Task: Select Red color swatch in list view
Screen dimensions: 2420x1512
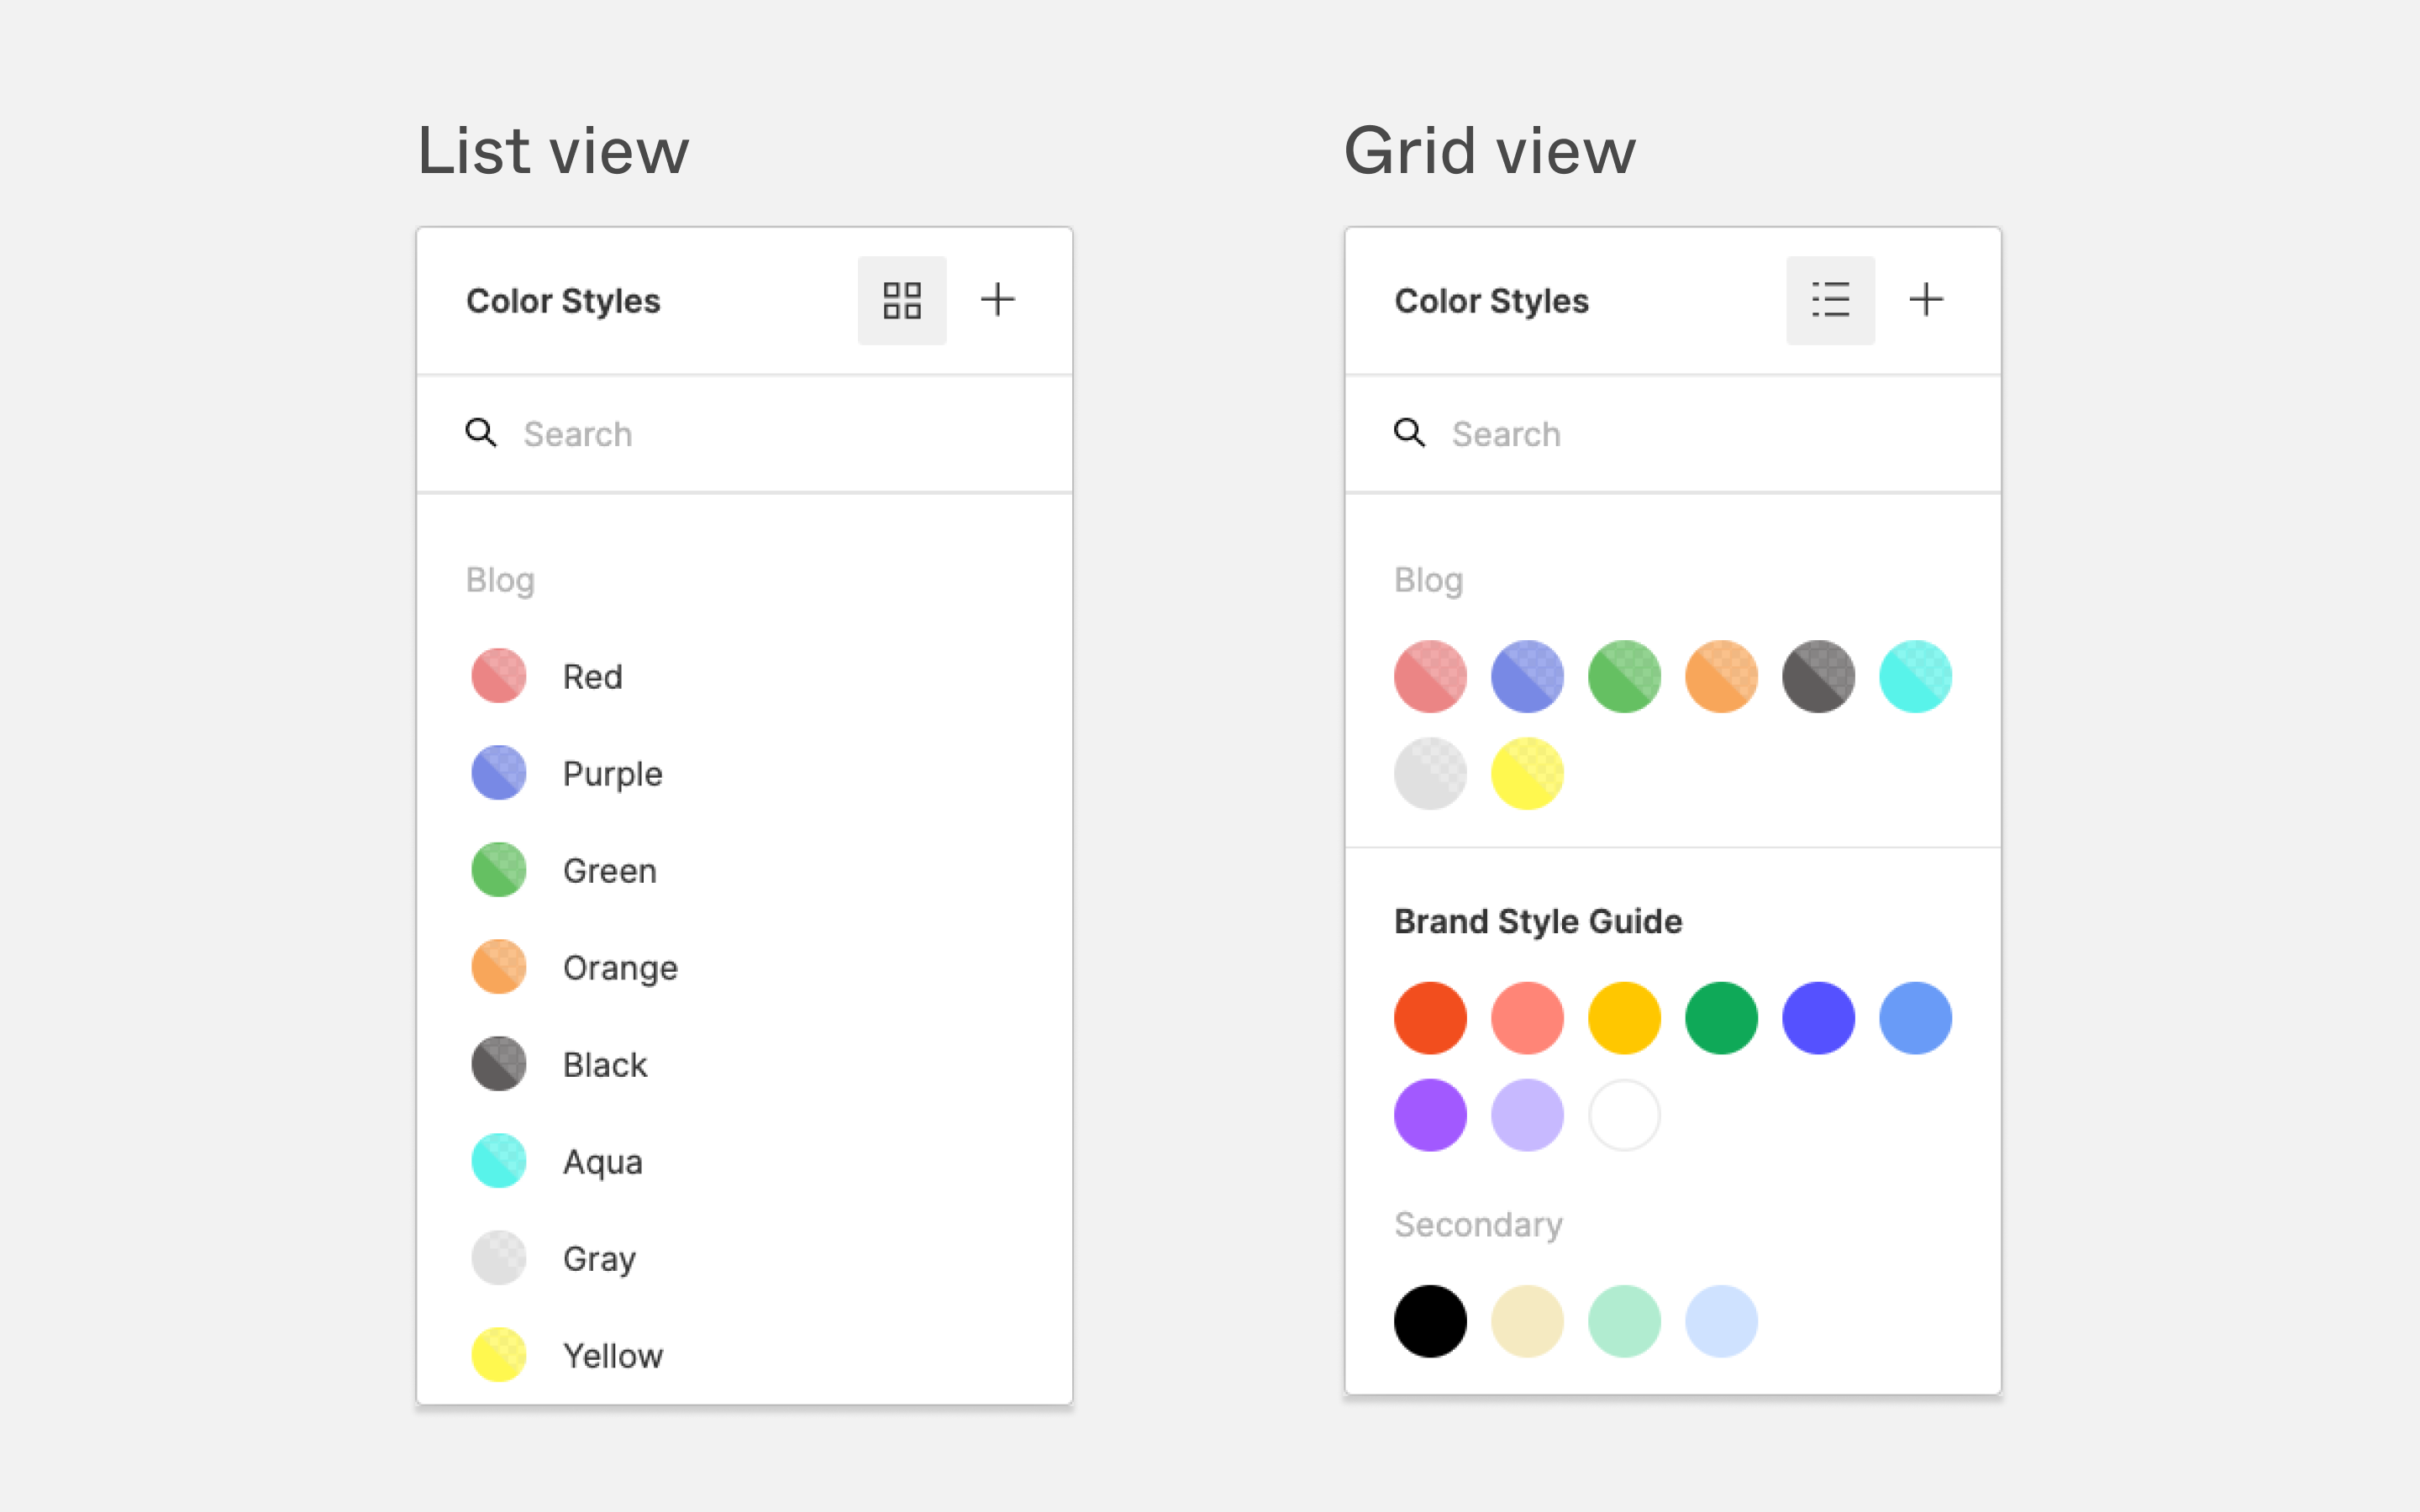Action: [x=500, y=676]
